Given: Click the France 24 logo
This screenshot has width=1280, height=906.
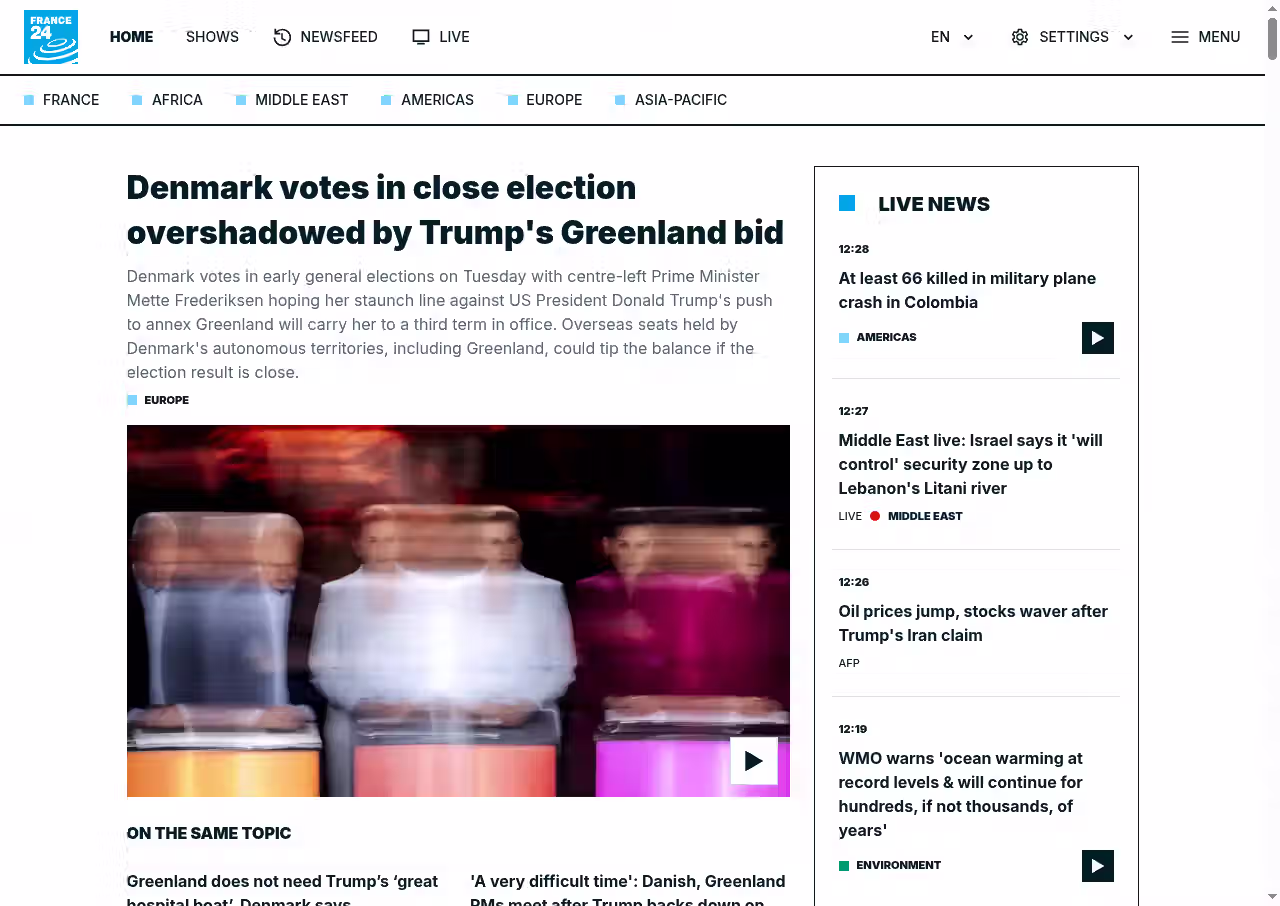Looking at the screenshot, I should point(51,37).
